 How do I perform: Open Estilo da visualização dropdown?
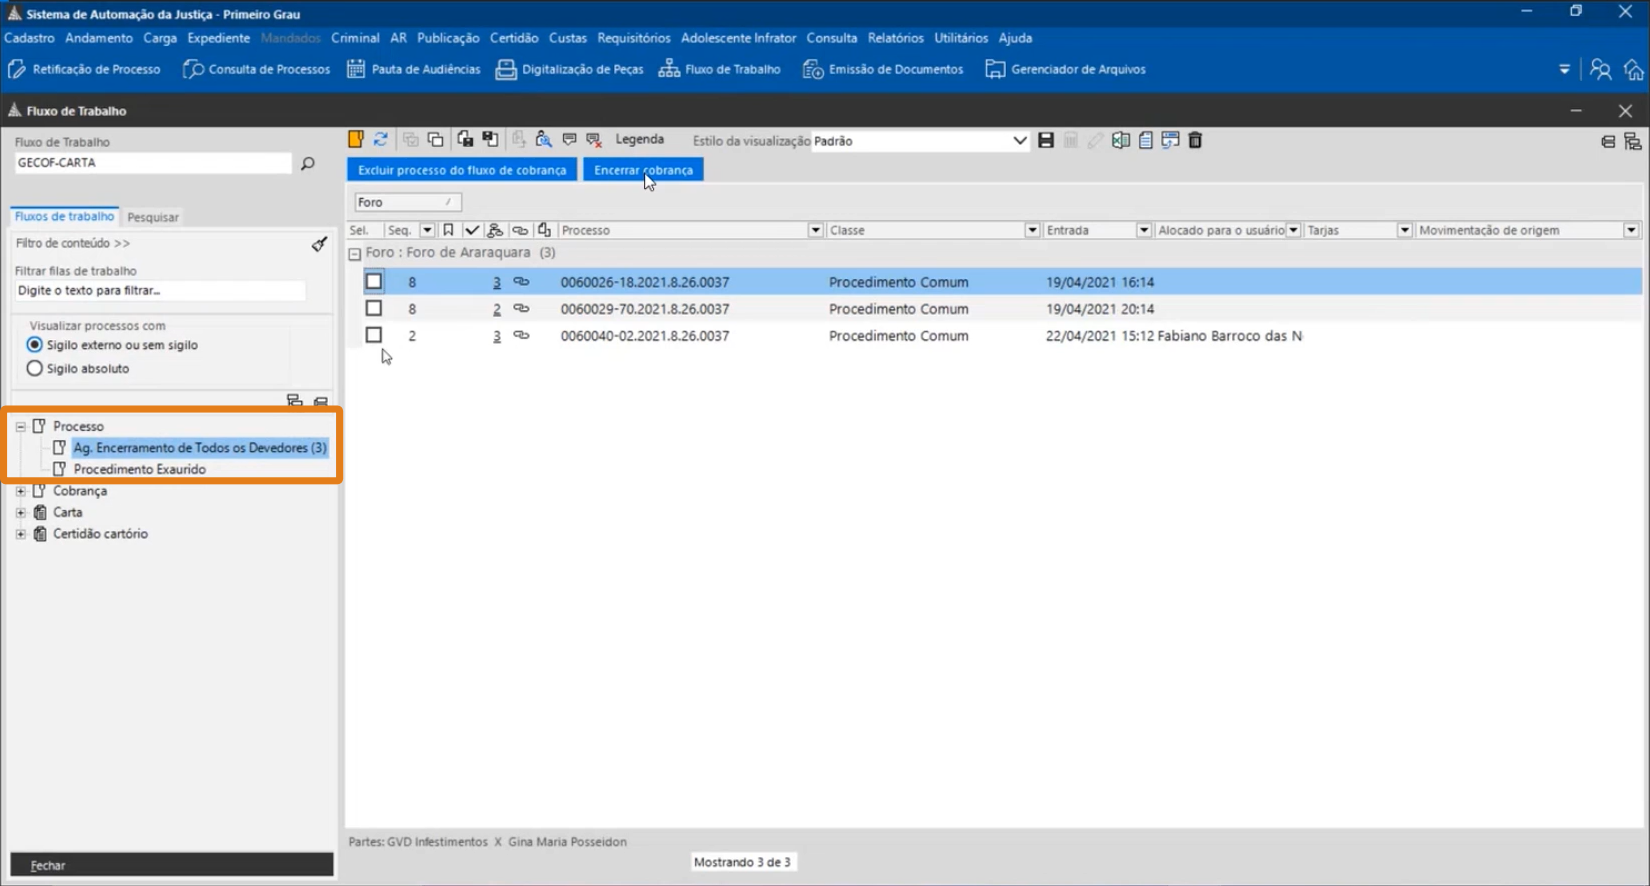click(x=1020, y=141)
